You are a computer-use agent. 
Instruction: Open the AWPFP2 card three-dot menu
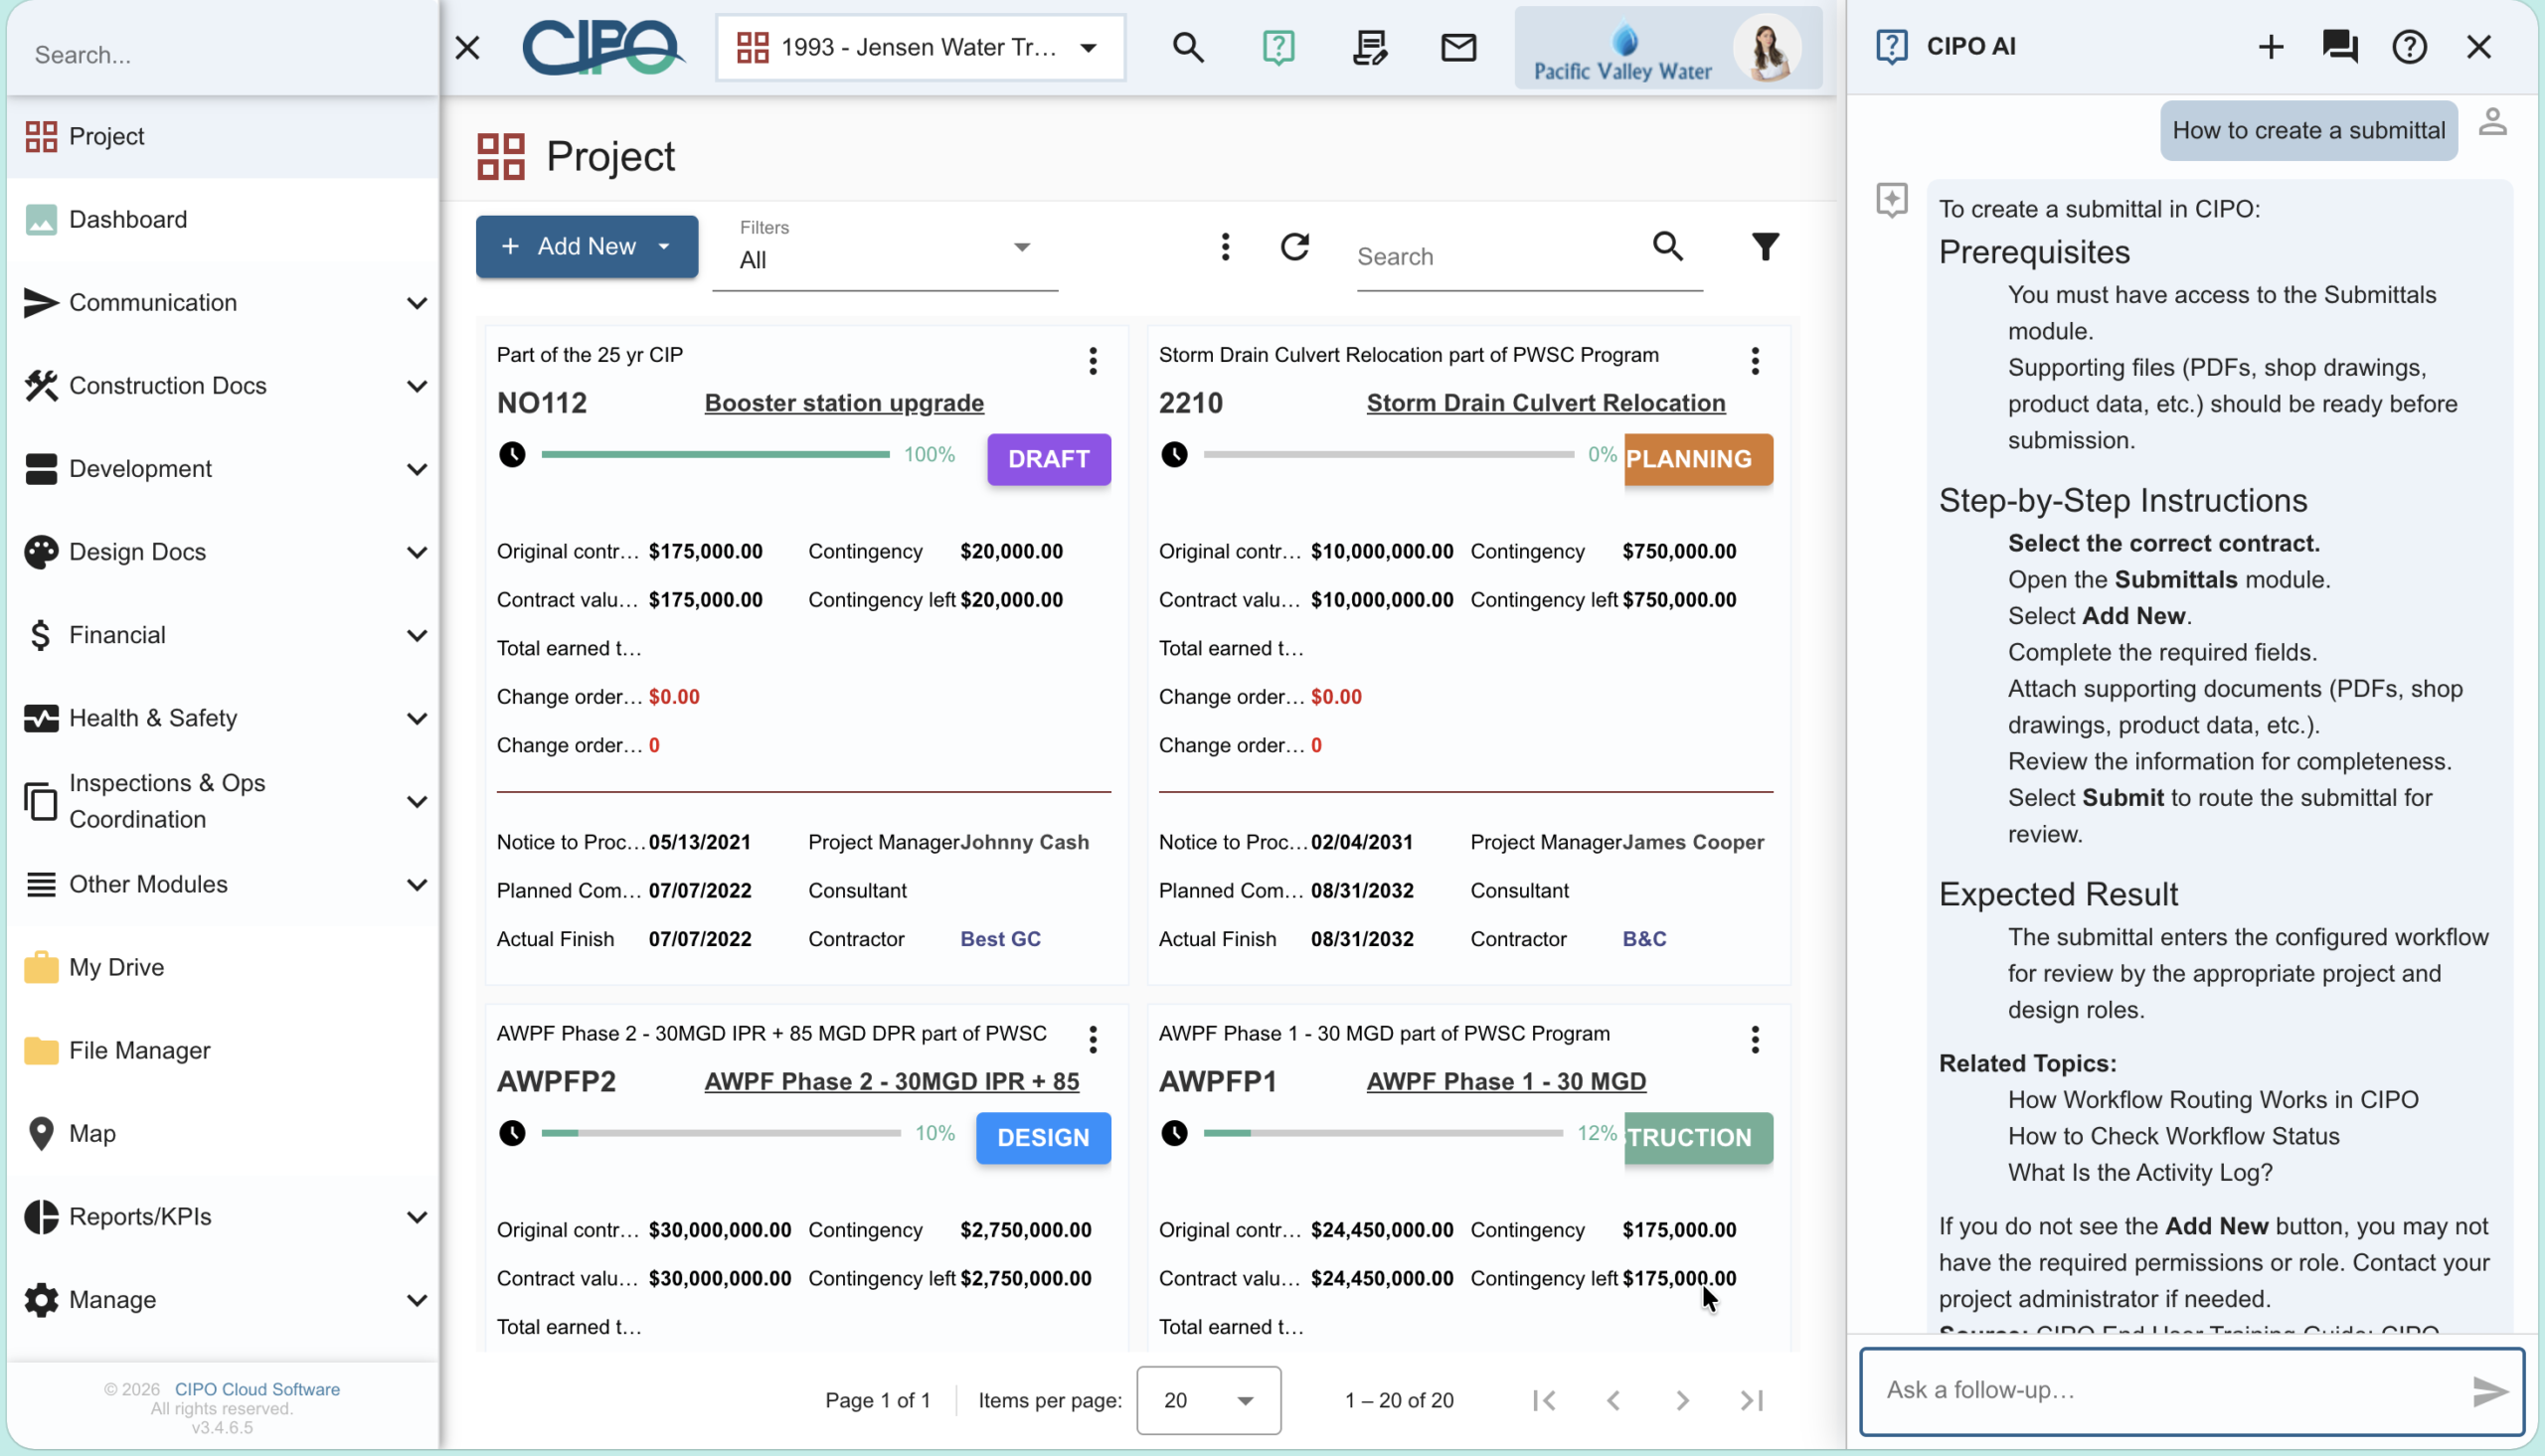point(1092,1040)
